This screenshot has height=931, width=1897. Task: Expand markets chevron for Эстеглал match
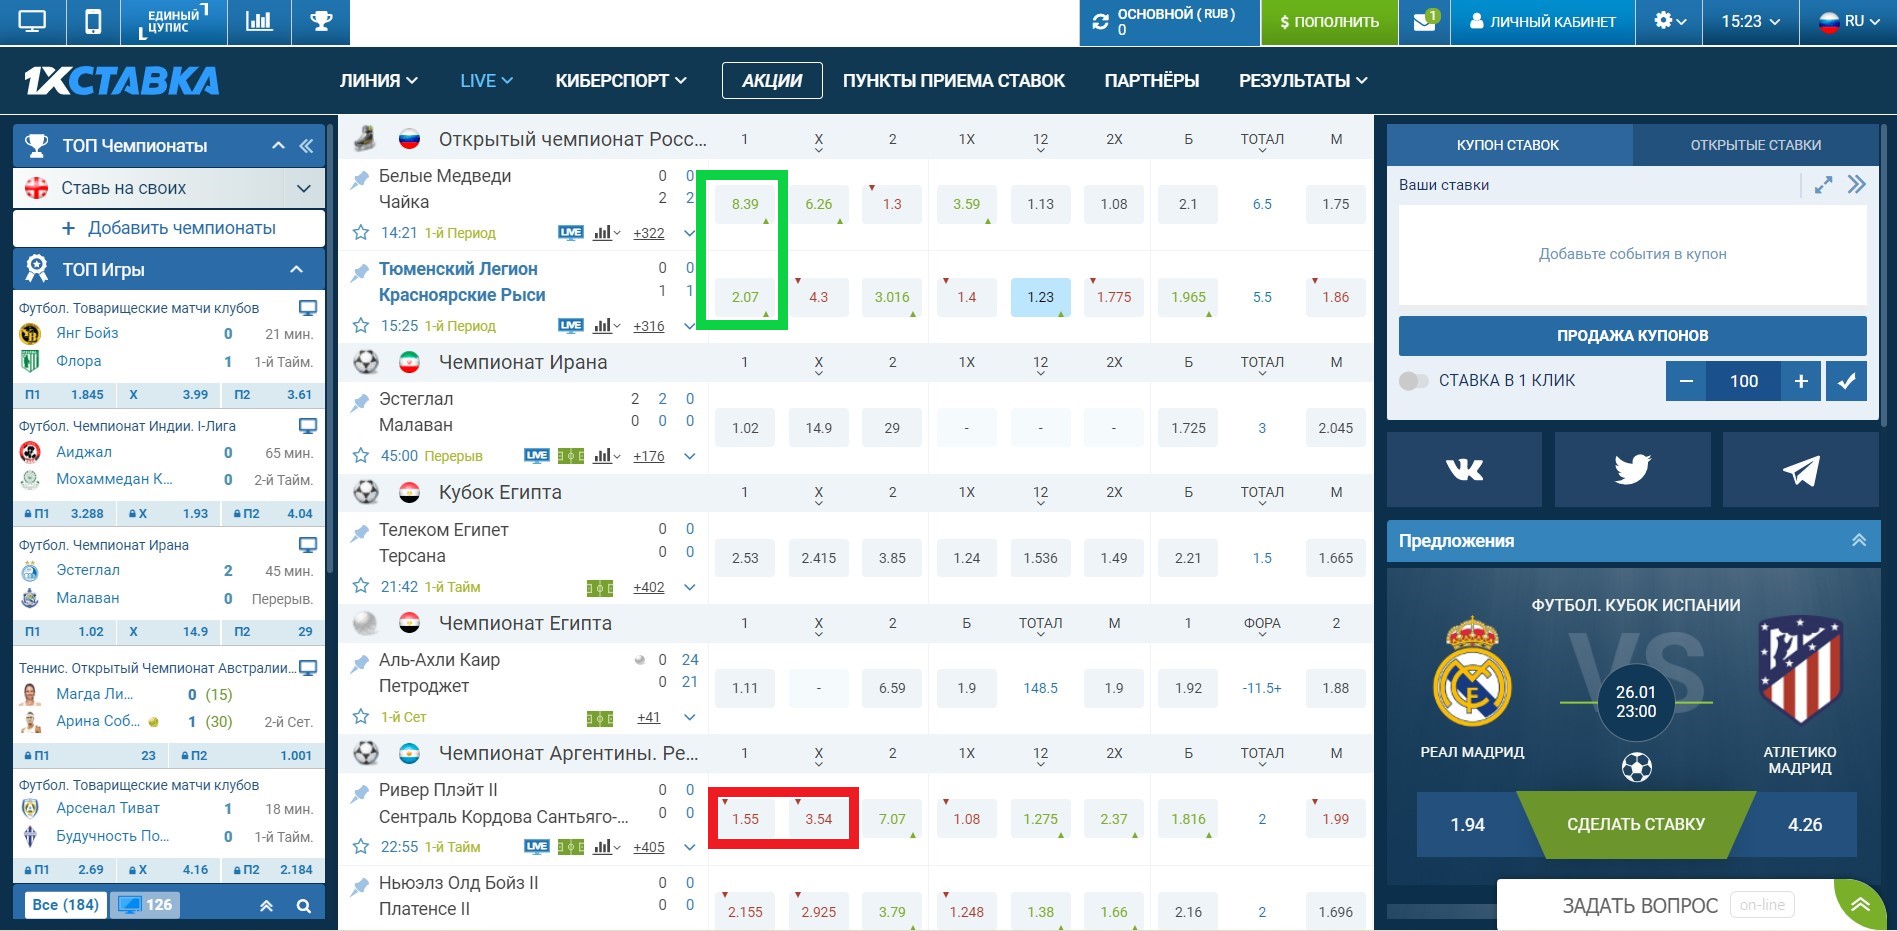pyautogui.click(x=689, y=456)
